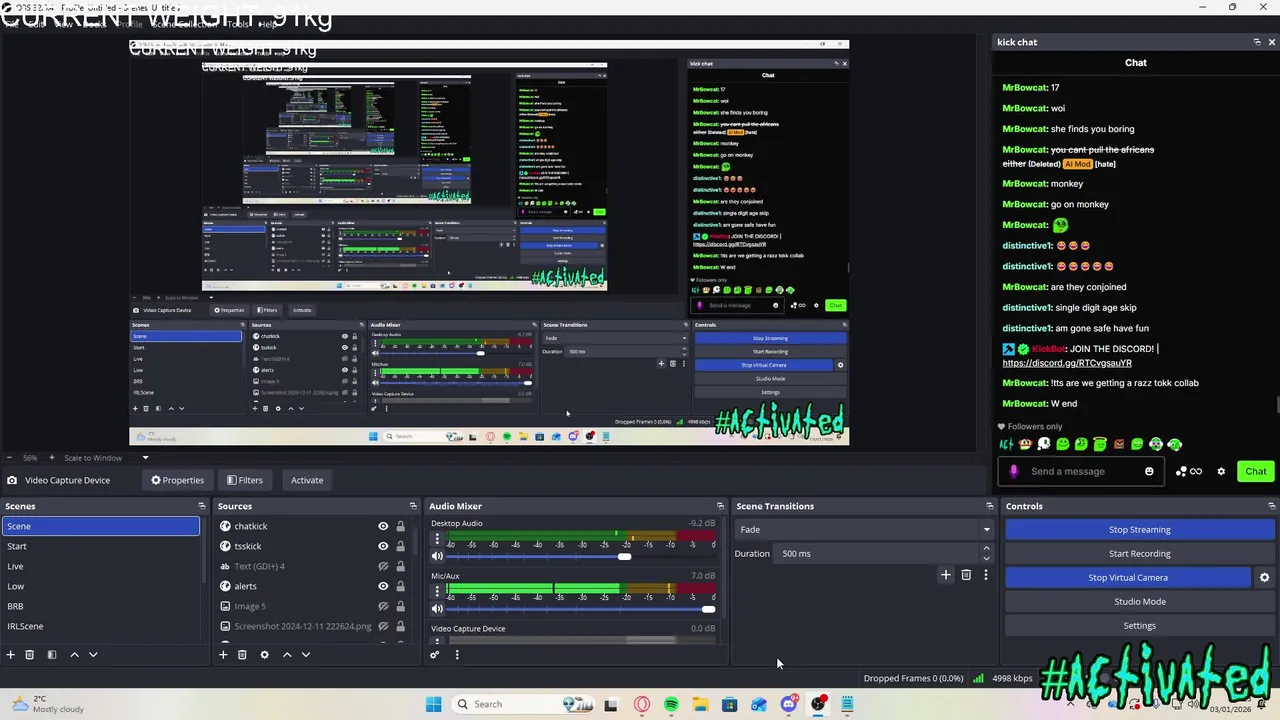Open Settings from Controls panel
This screenshot has width=1280, height=720.
[1139, 626]
